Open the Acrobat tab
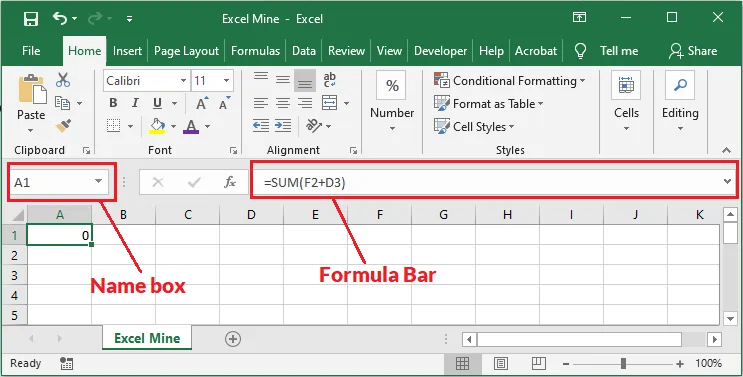743x377 pixels. pyautogui.click(x=536, y=51)
